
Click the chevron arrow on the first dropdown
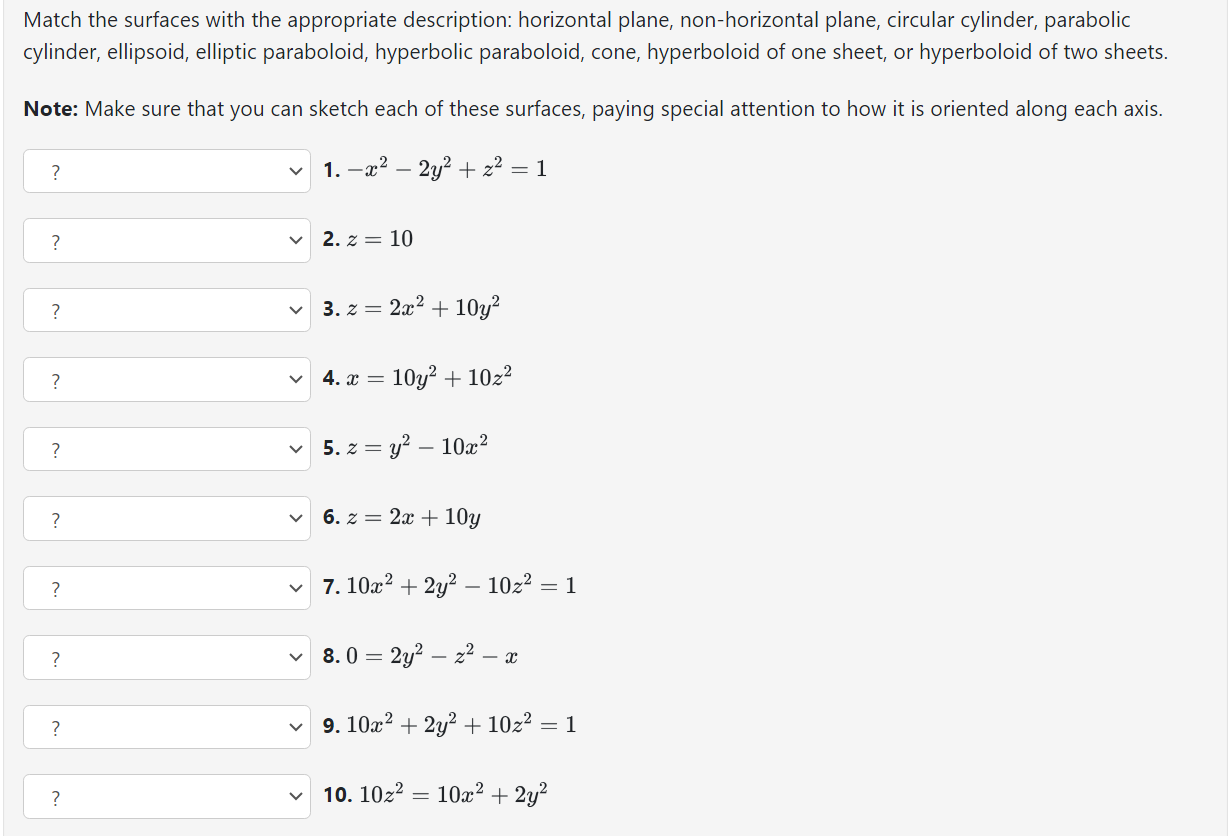click(x=295, y=171)
